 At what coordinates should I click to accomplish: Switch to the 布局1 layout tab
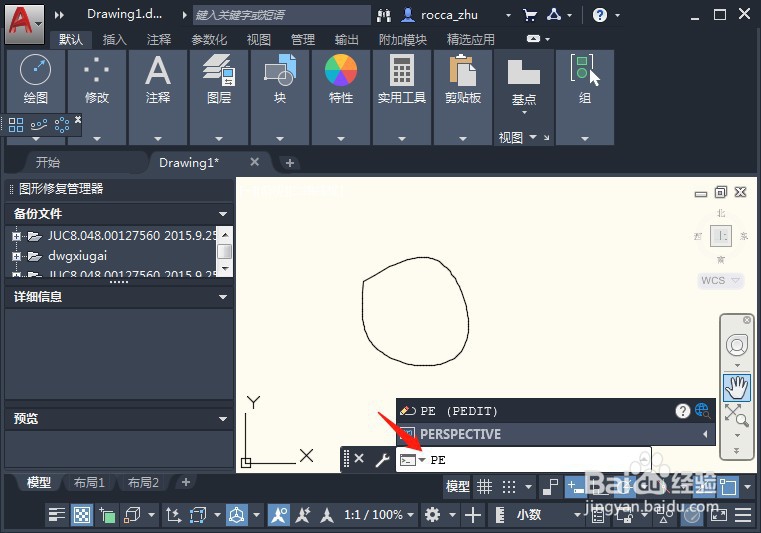tap(89, 482)
